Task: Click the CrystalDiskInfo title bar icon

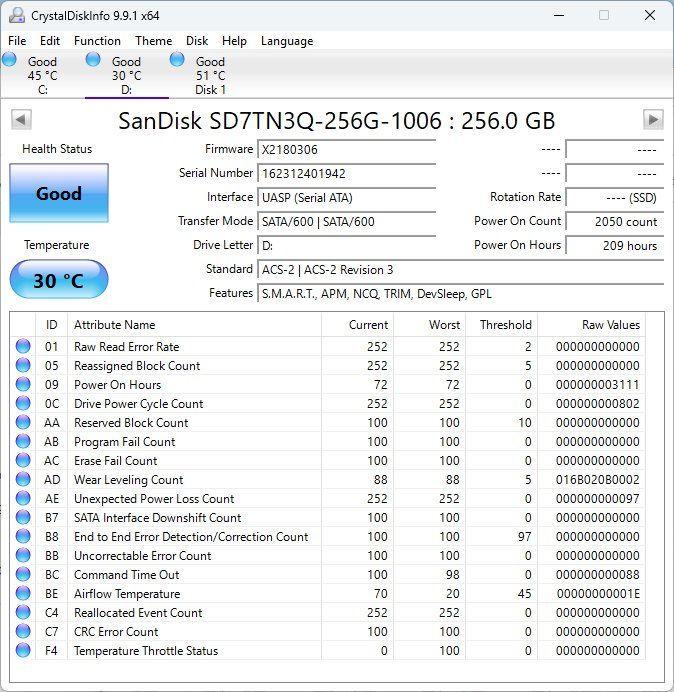Action: pos(17,15)
